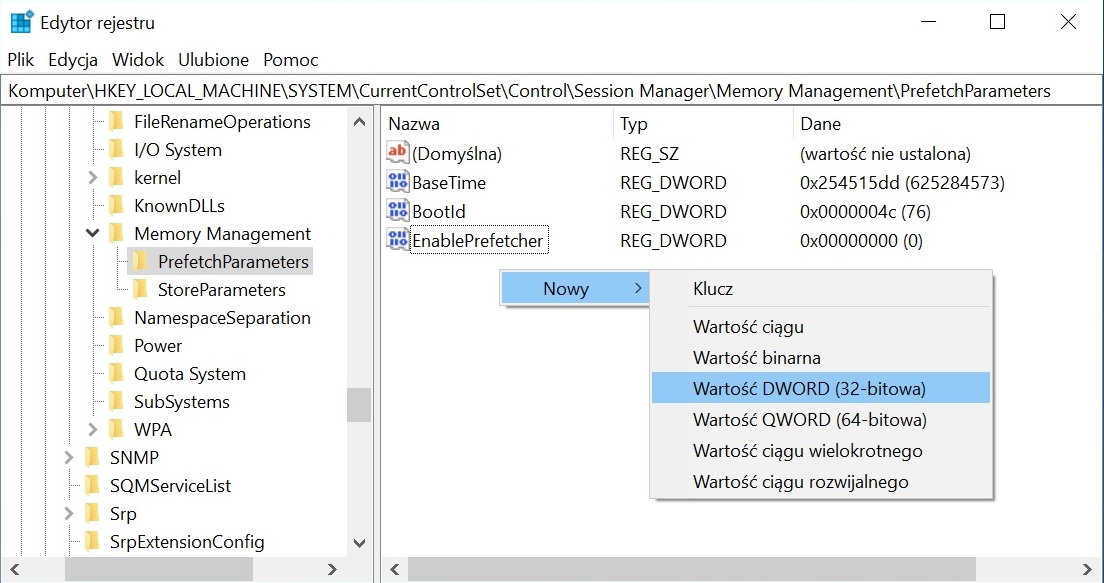
Task: Open the Edycja menu
Action: (x=74, y=60)
